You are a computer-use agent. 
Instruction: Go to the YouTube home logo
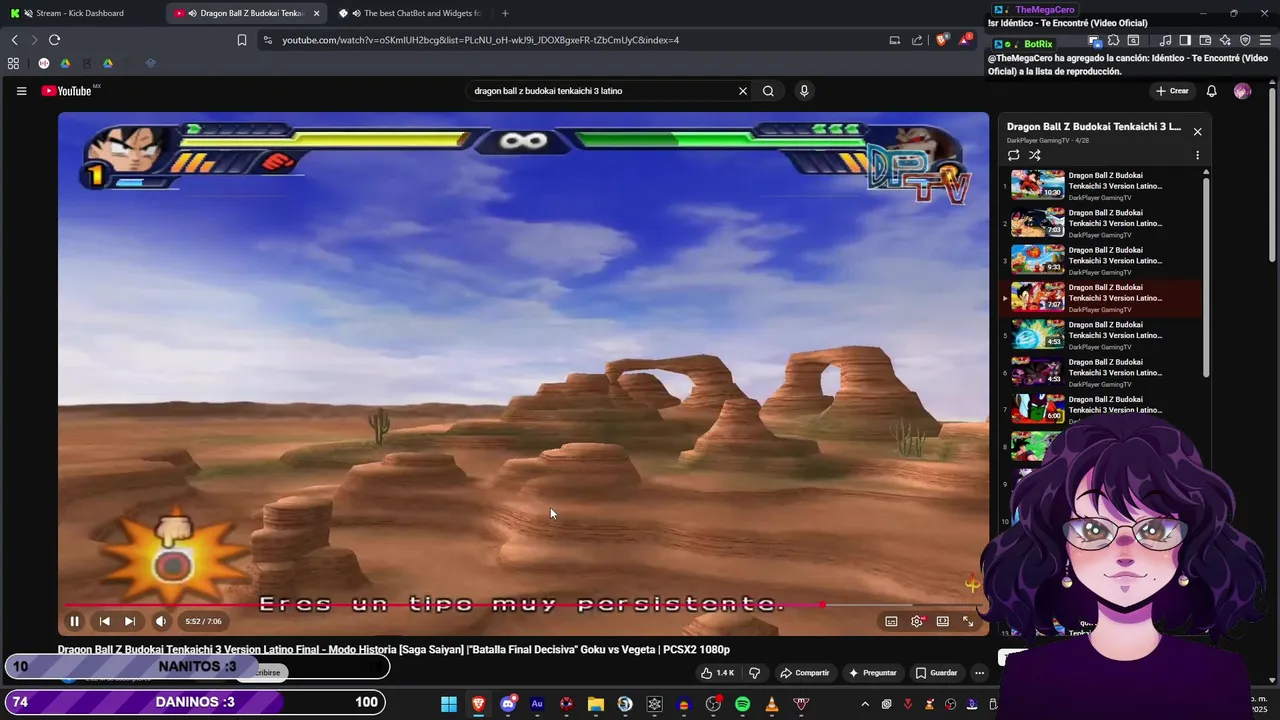[67, 91]
